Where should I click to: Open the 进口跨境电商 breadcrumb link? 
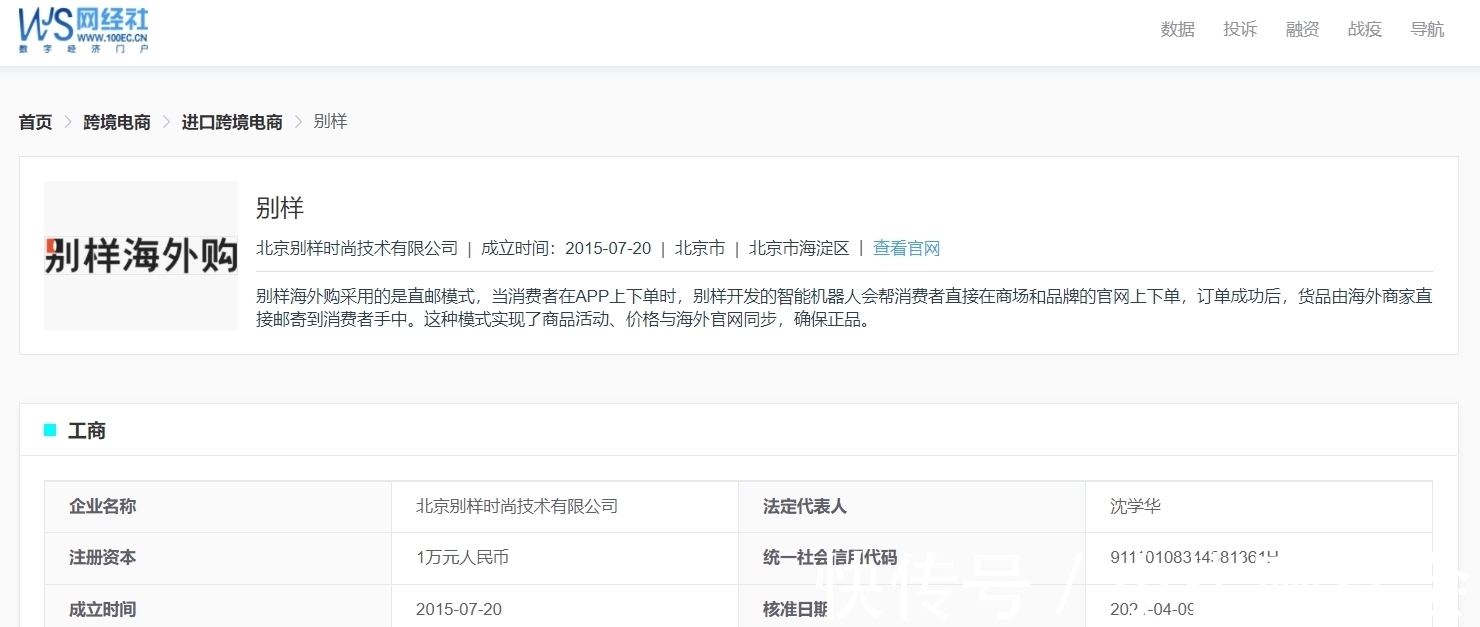(230, 121)
